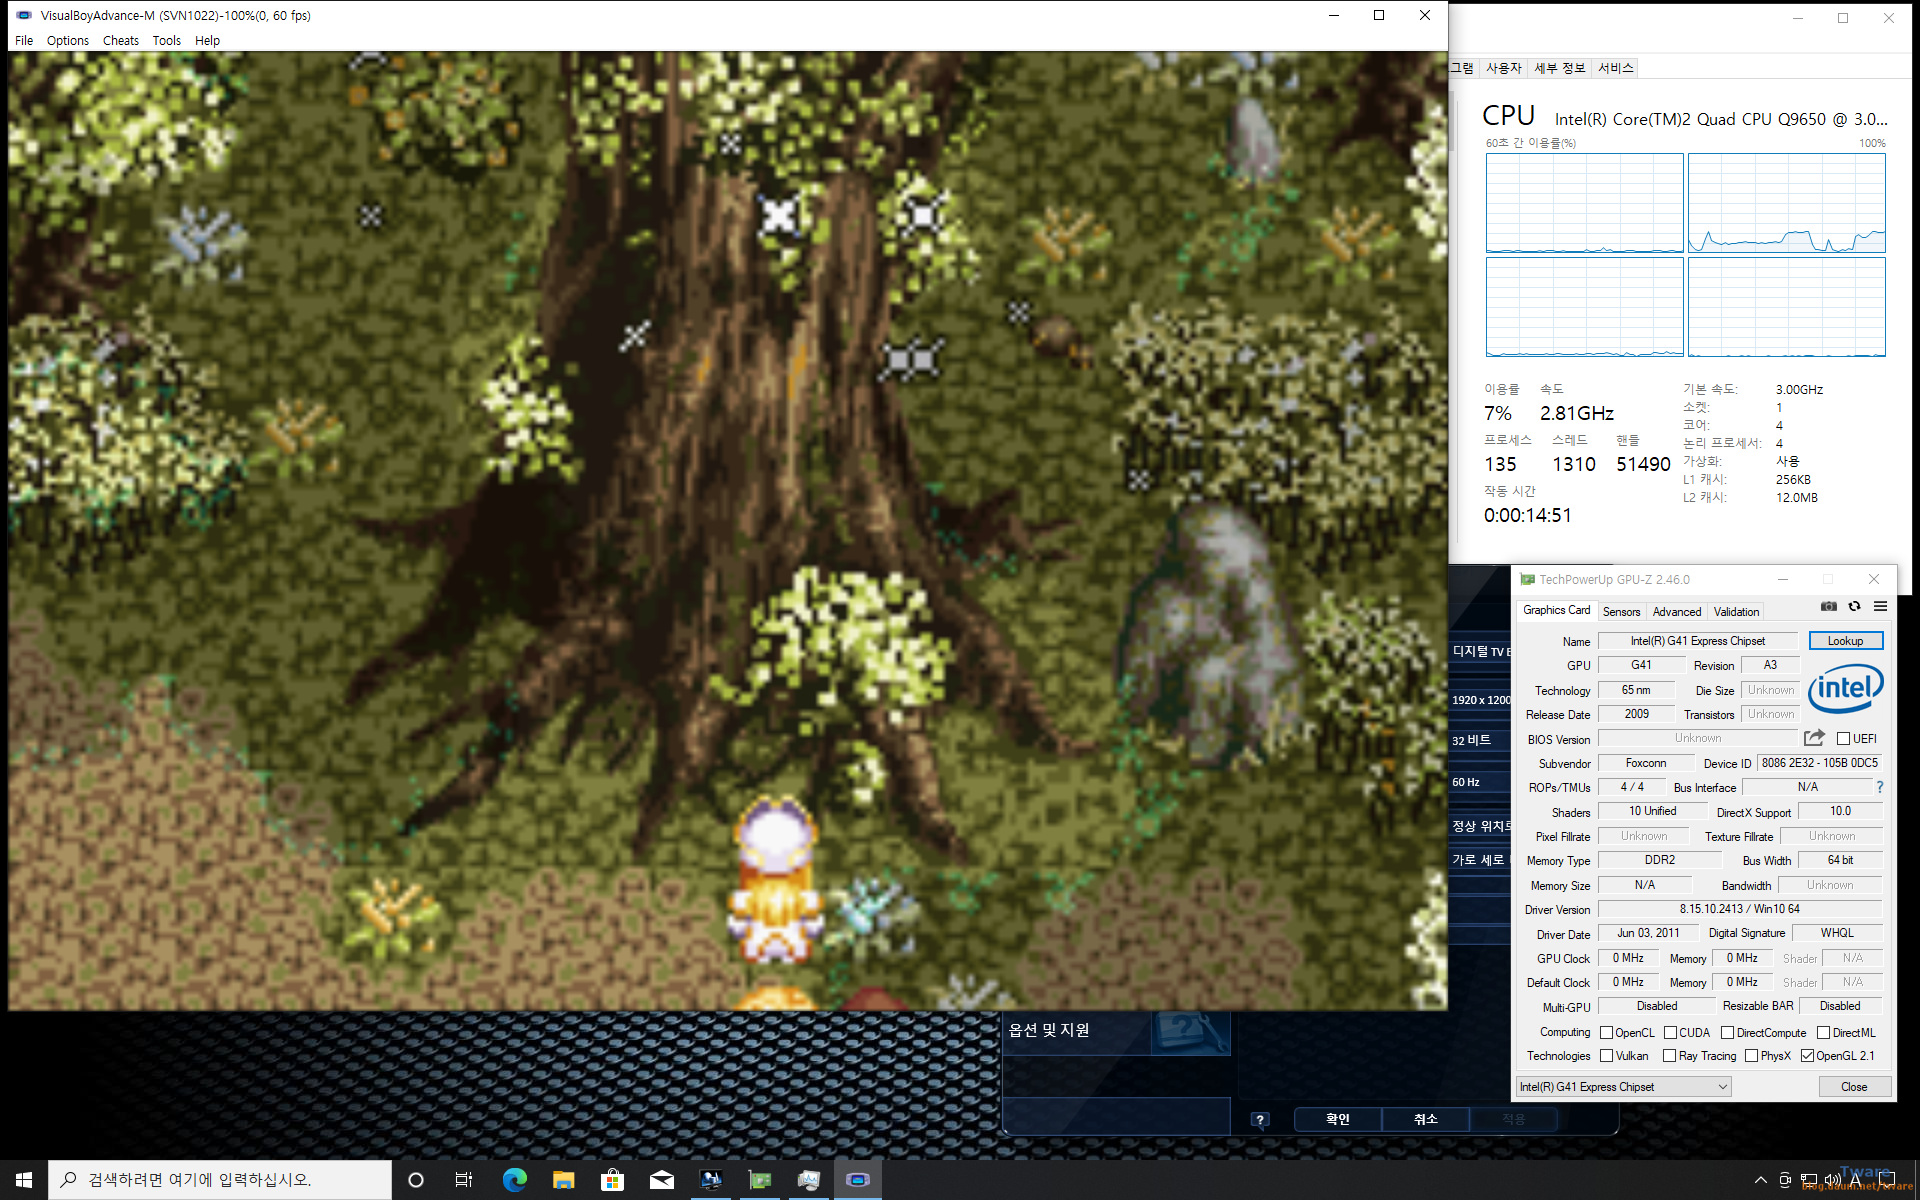
Task: Toggle the Vulkan checkbox
Action: click(1606, 1056)
